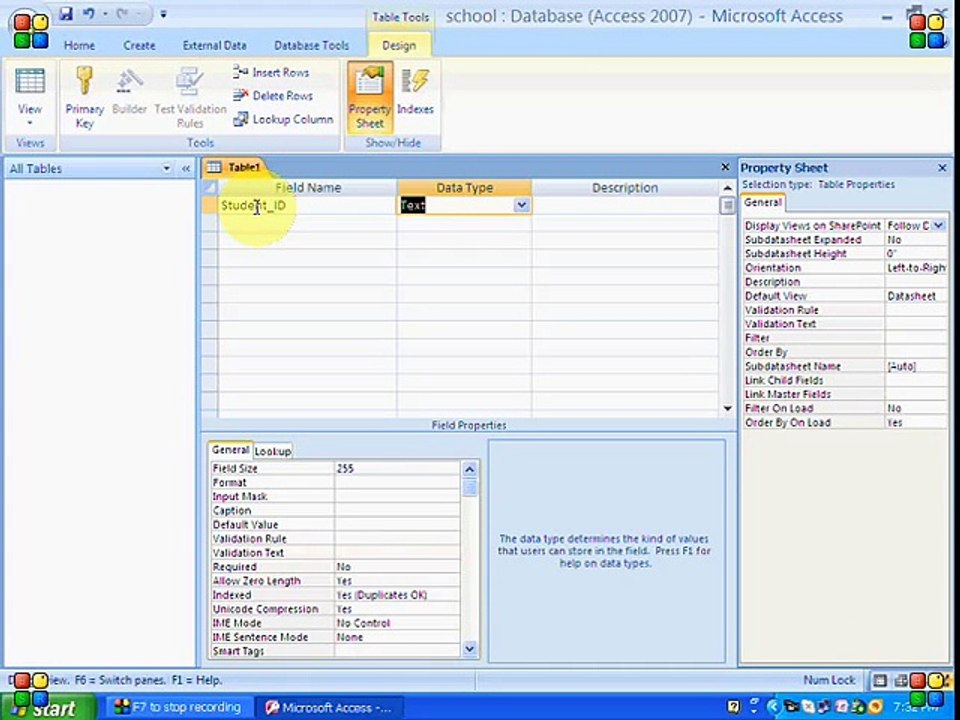Image resolution: width=960 pixels, height=720 pixels.
Task: Open the Indexes lightning icon
Action: [415, 92]
